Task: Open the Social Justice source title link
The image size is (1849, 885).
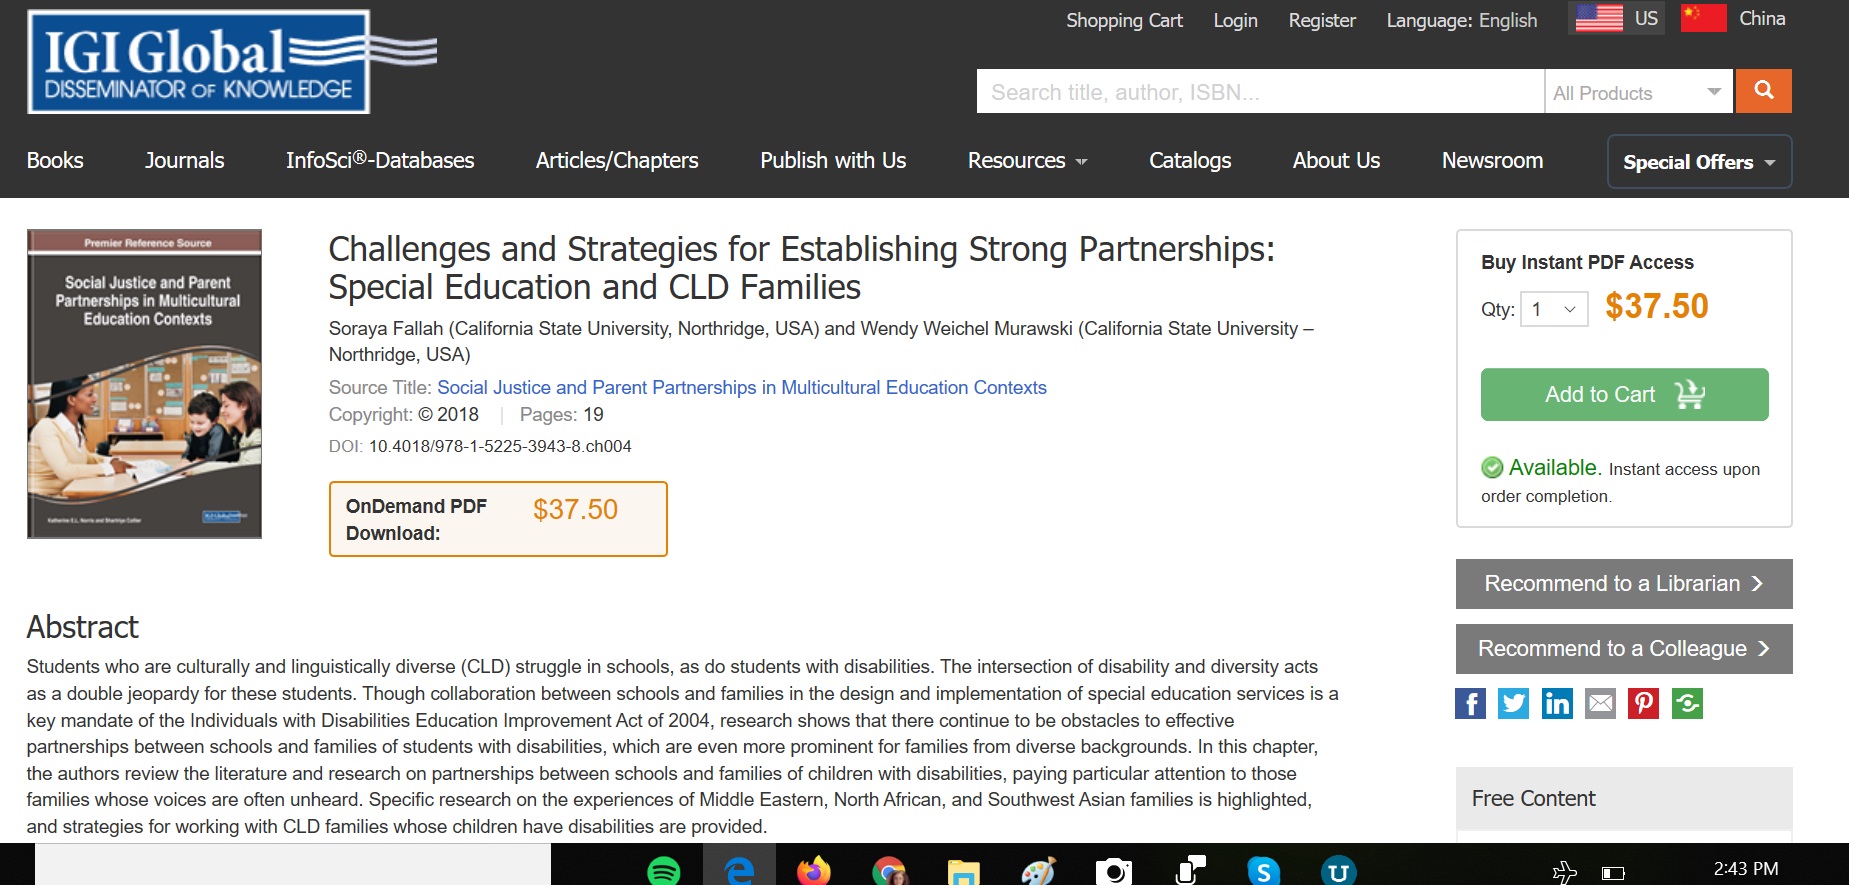Action: tap(741, 388)
